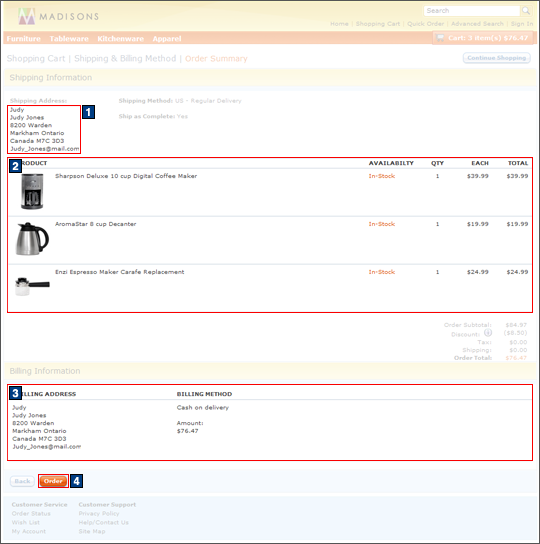Click the Enzi espresso carafe thumbnail
This screenshot has width=540, height=544.
(x=32, y=286)
